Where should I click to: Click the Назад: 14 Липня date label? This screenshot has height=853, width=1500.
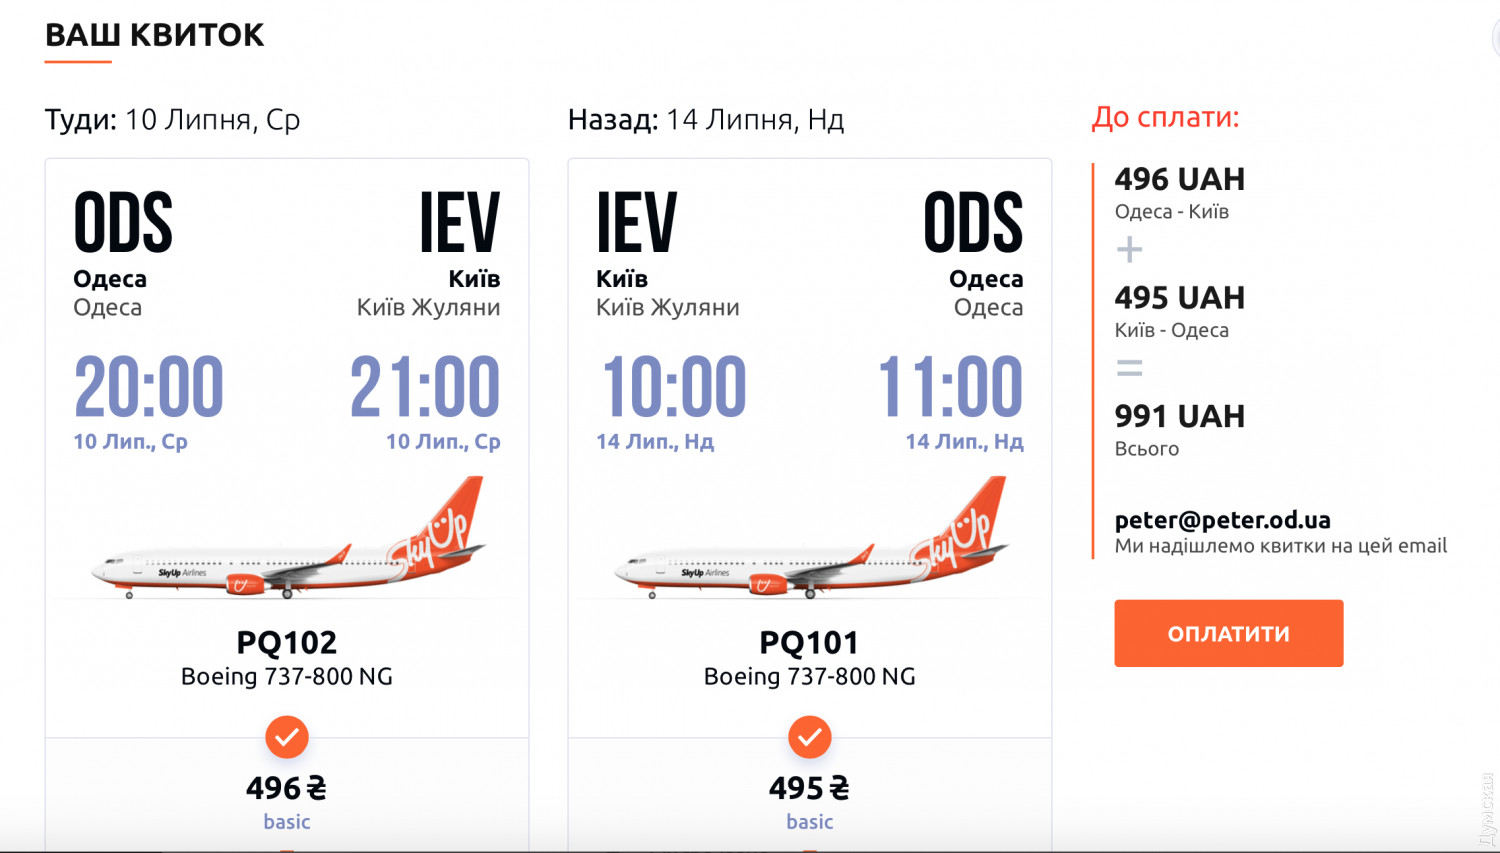[x=706, y=120]
